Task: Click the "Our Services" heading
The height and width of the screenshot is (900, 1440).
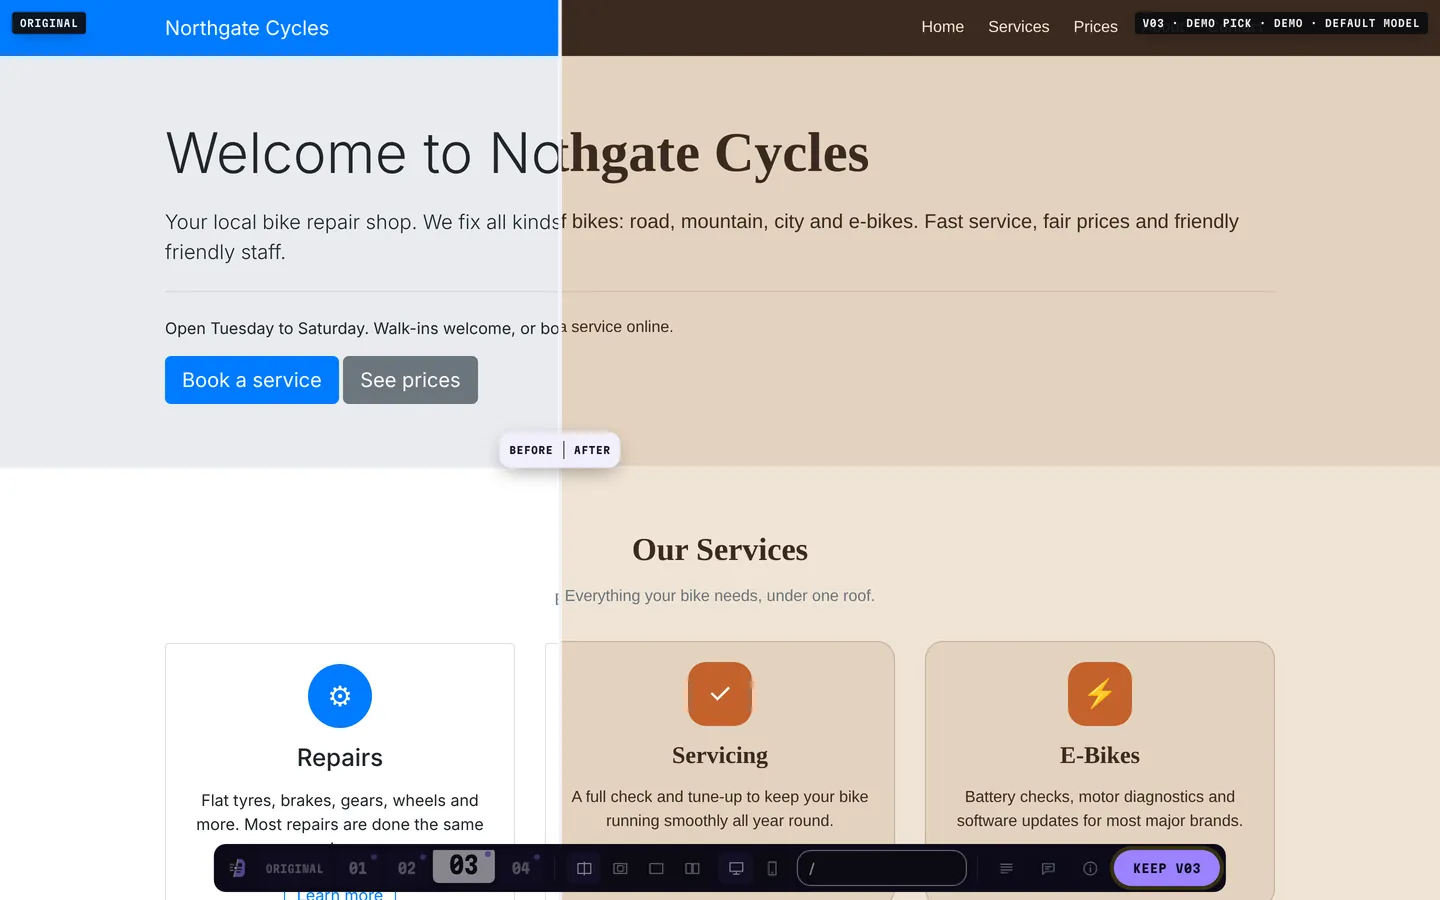Action: click(720, 550)
